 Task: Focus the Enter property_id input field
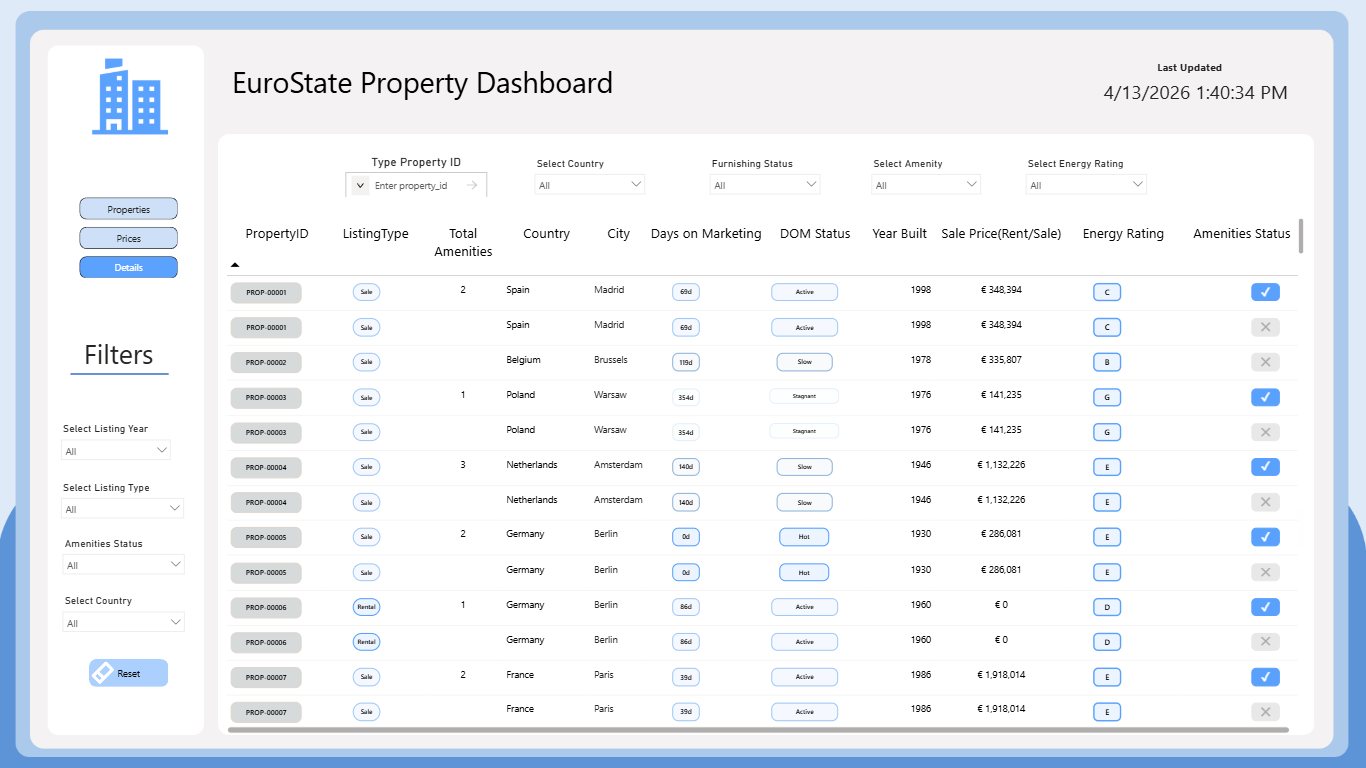[x=416, y=185]
